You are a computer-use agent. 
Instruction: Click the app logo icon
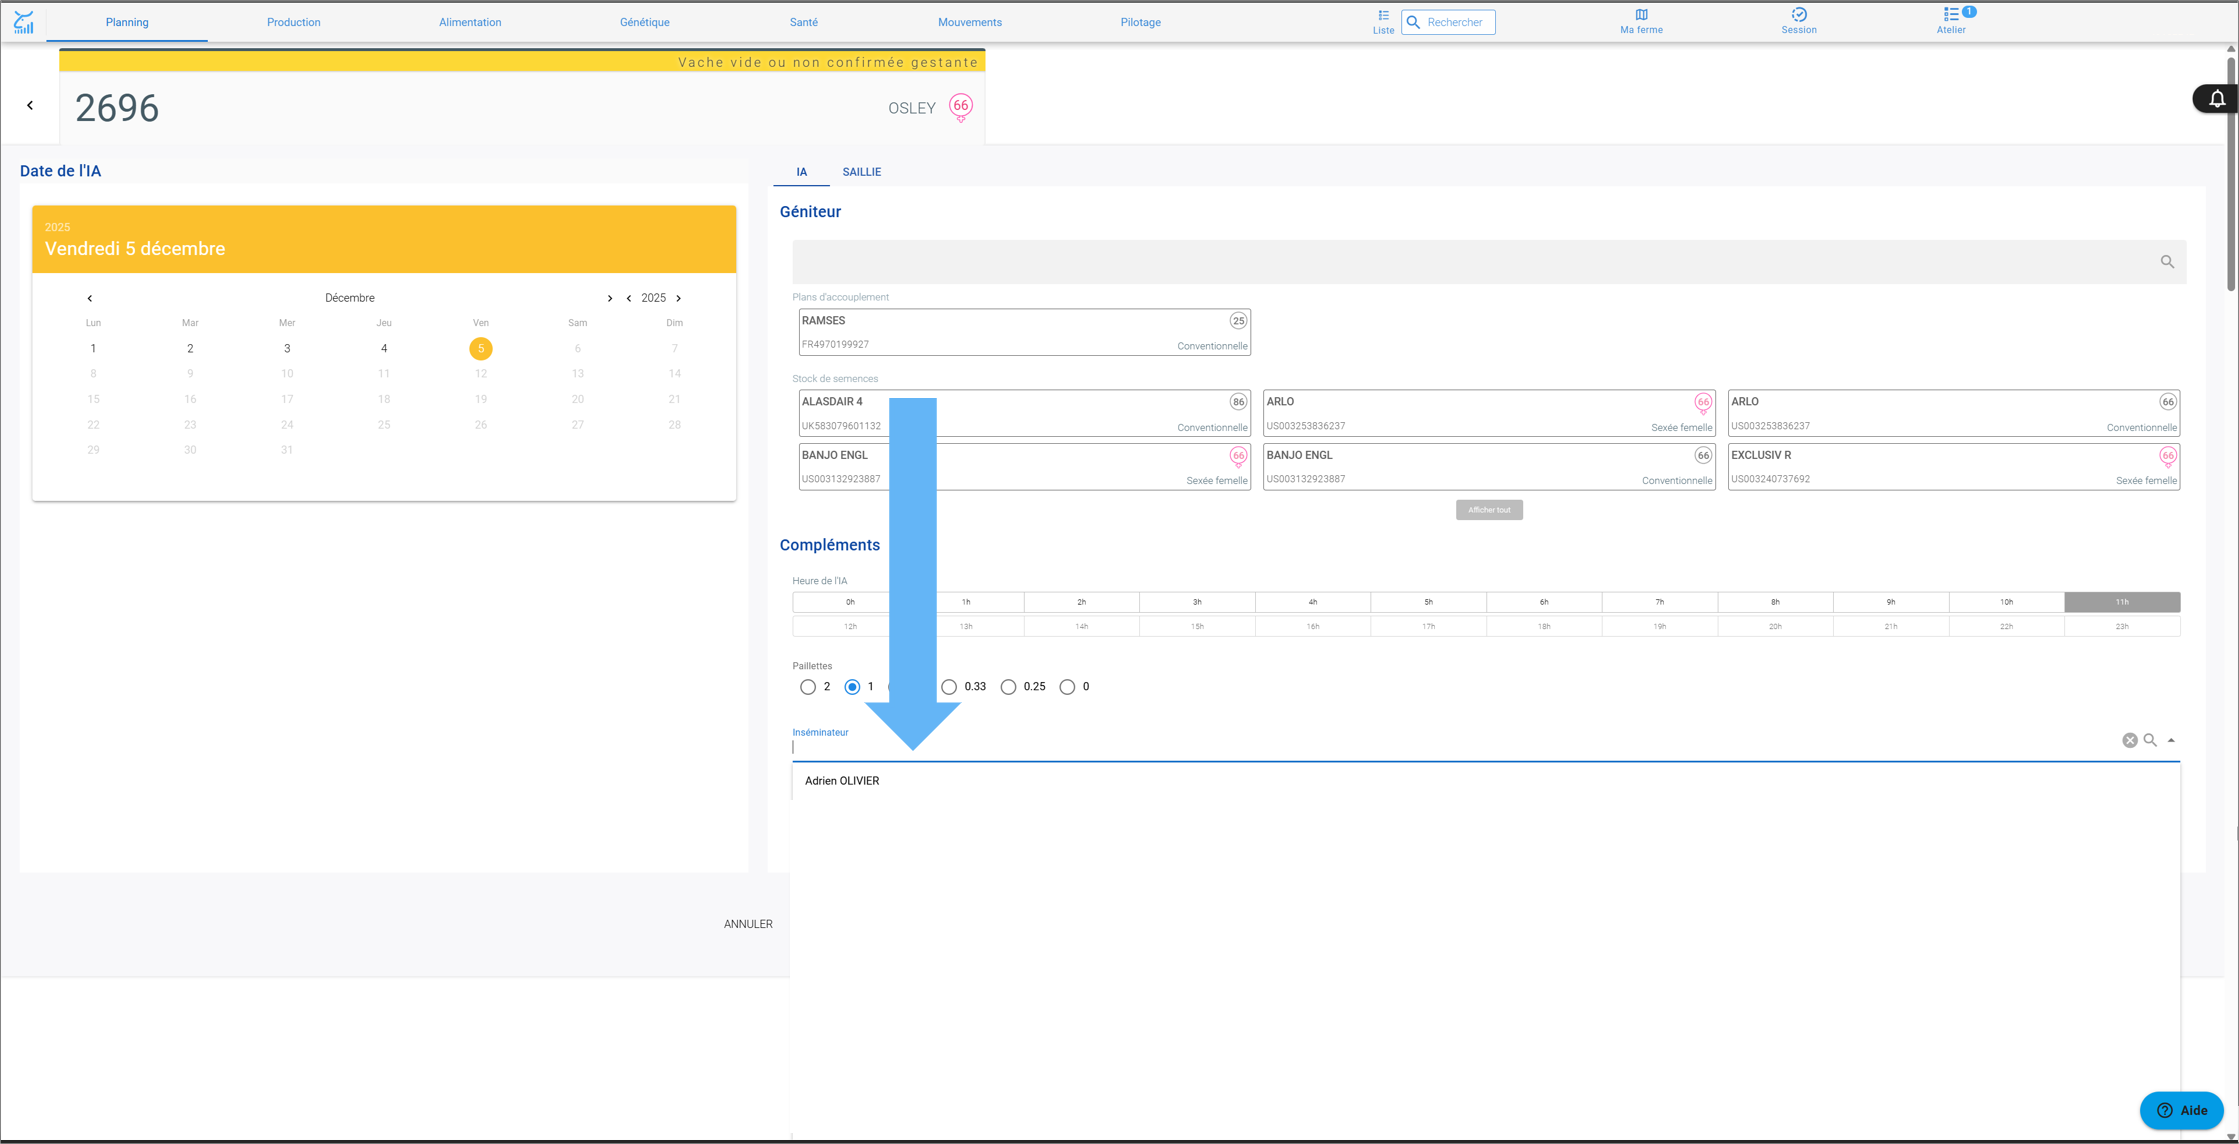click(x=24, y=22)
